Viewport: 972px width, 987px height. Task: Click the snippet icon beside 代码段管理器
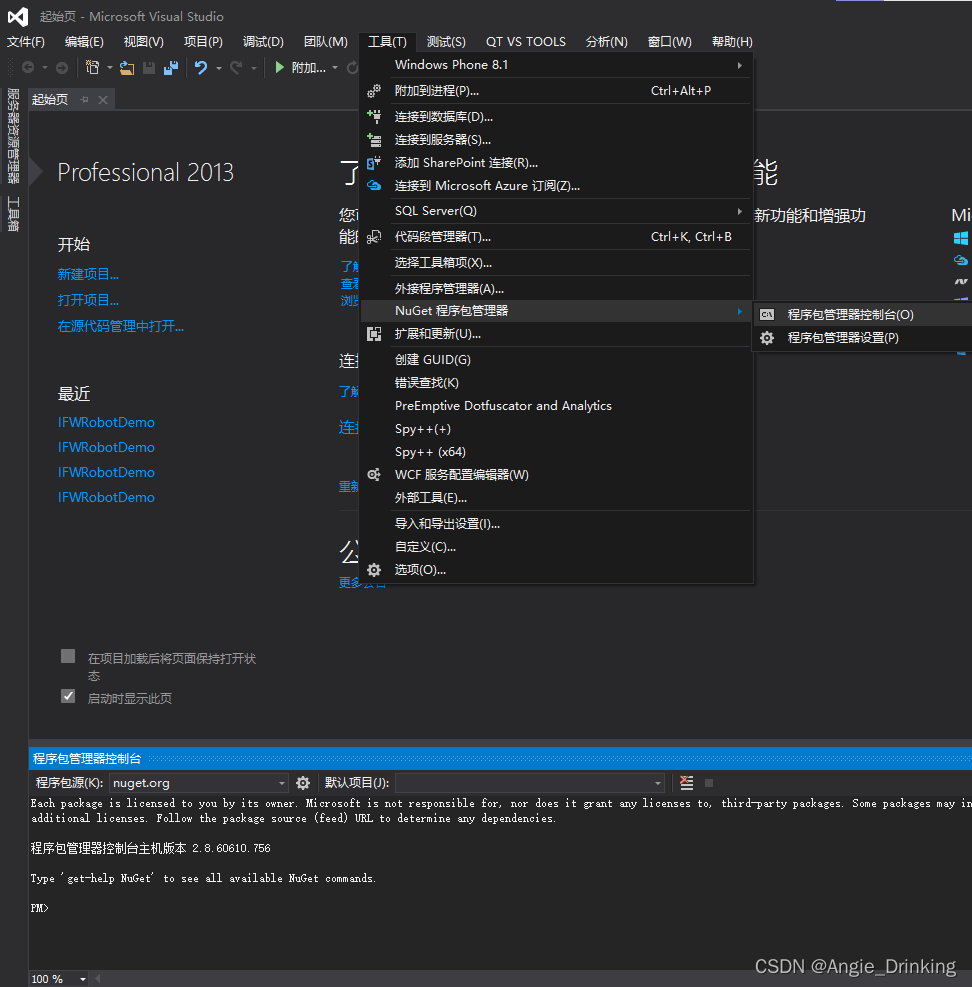374,237
